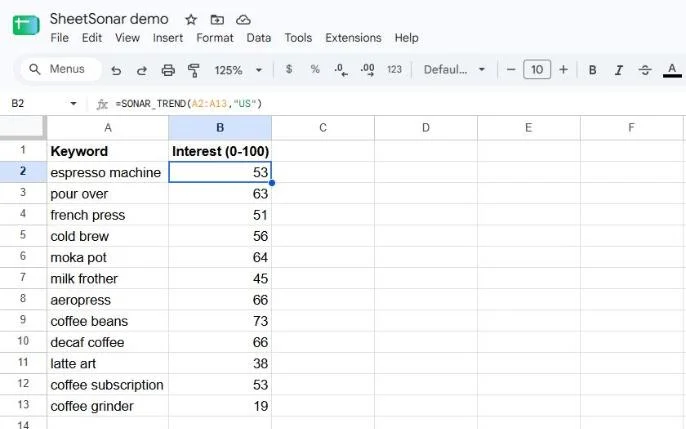Format as percent icon
Image resolution: width=686 pixels, height=429 pixels.
(315, 69)
